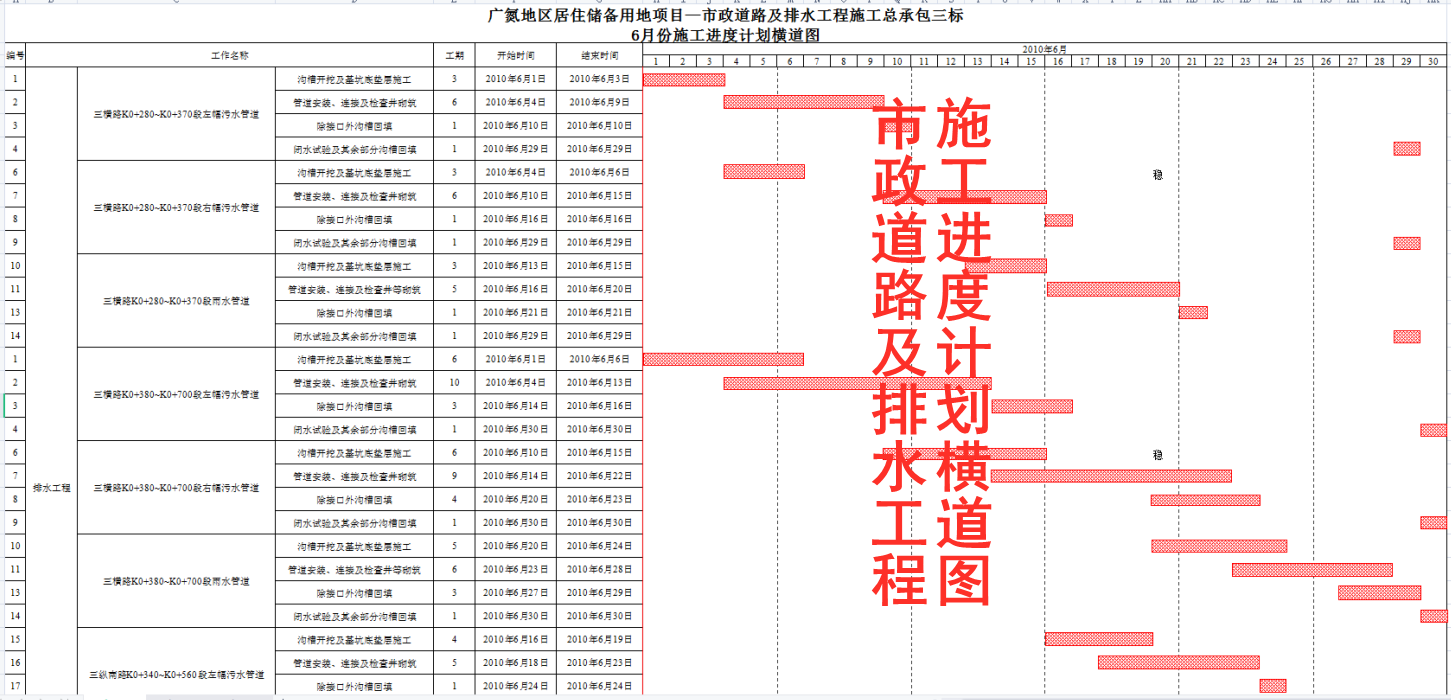Click day 26 in the June timeline header
Viewport: 1451px width, 700px height.
pos(1326,61)
